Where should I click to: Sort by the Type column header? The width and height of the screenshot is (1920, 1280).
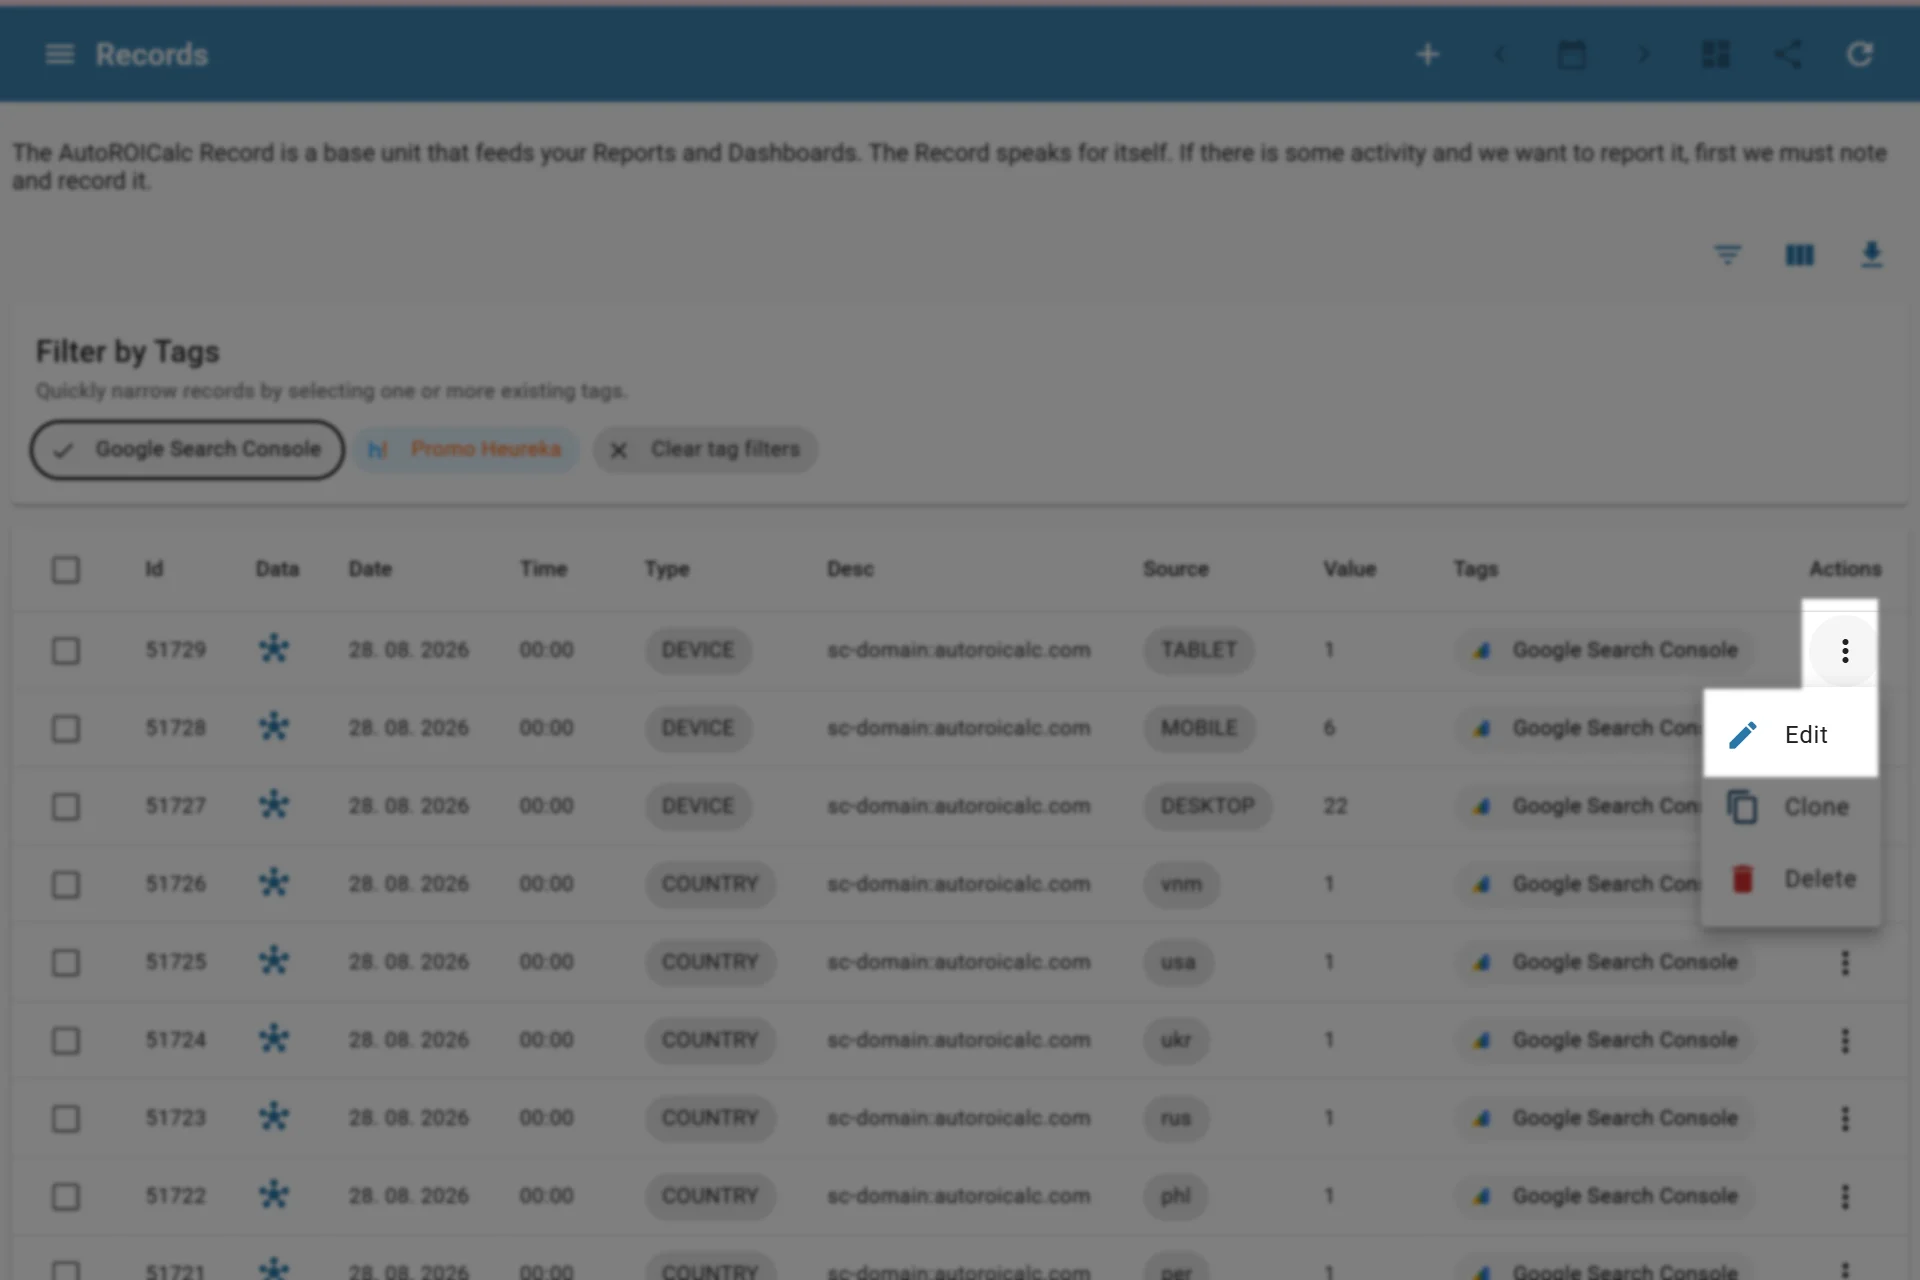(x=667, y=569)
